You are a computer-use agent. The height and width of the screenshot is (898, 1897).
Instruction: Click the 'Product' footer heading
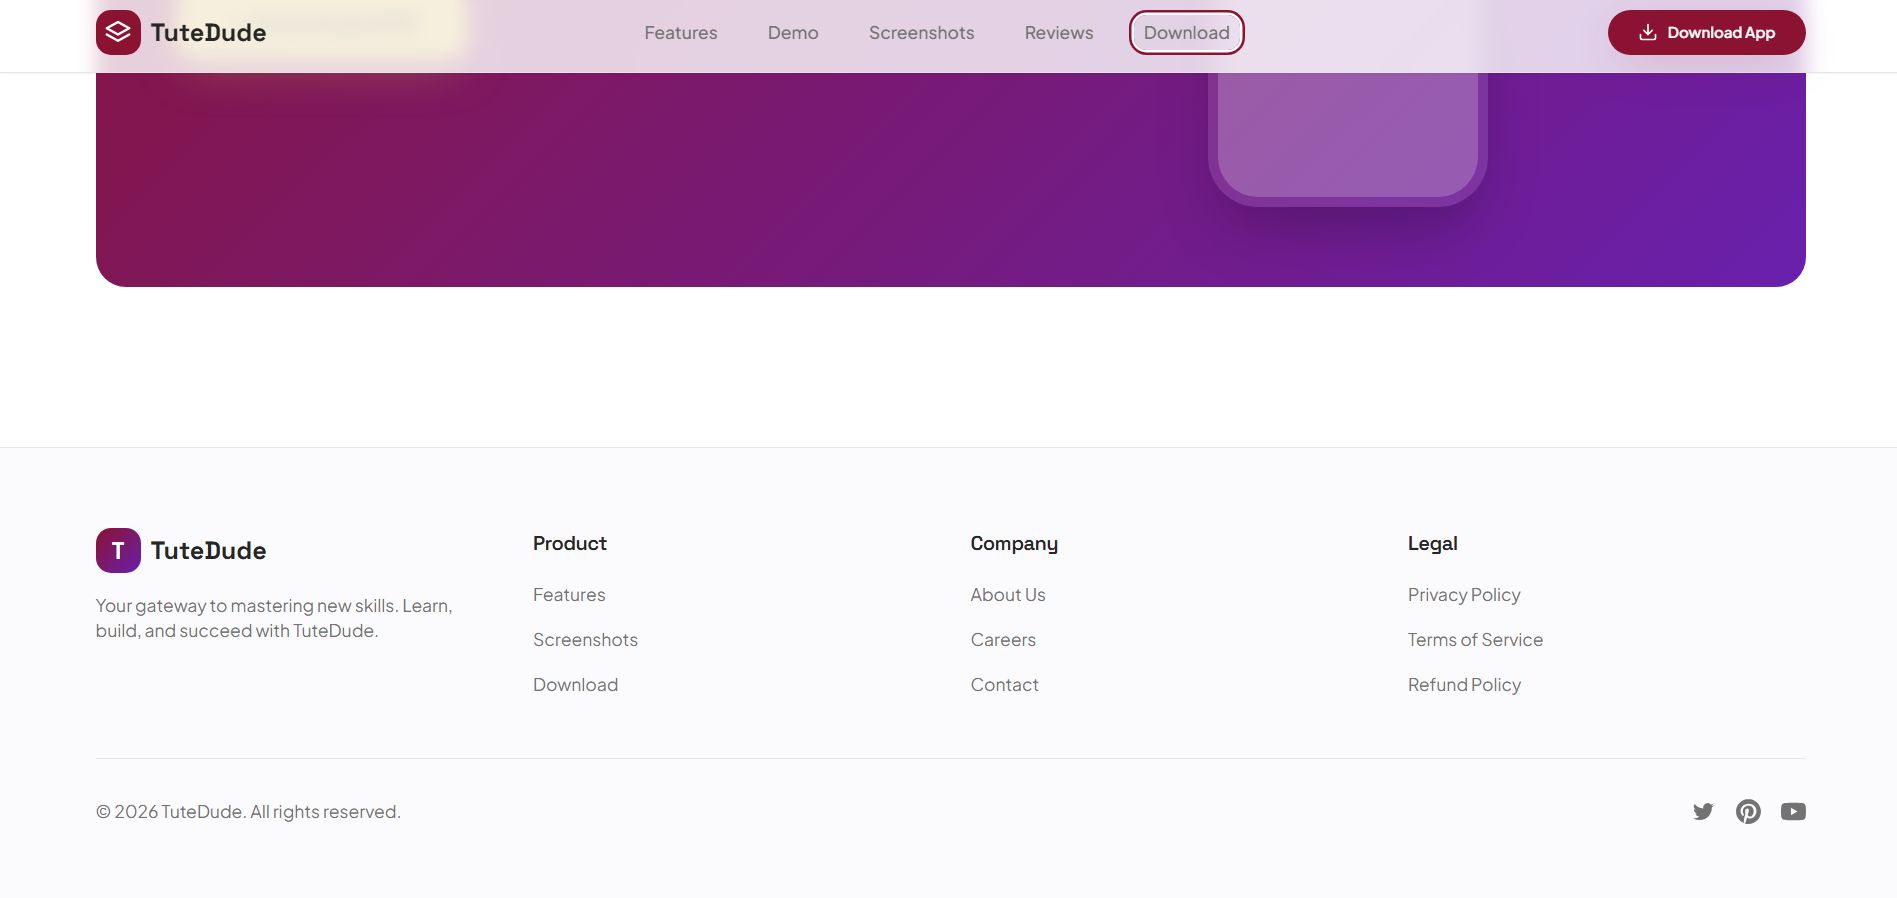[x=570, y=543]
